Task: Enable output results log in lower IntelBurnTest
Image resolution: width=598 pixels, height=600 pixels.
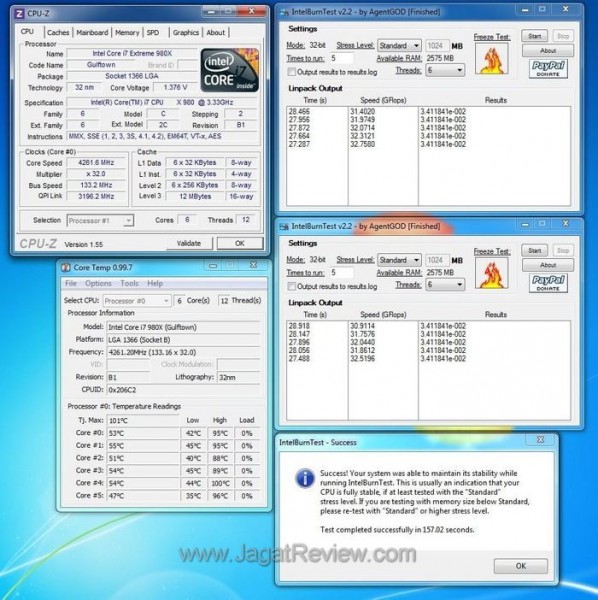Action: tap(292, 286)
